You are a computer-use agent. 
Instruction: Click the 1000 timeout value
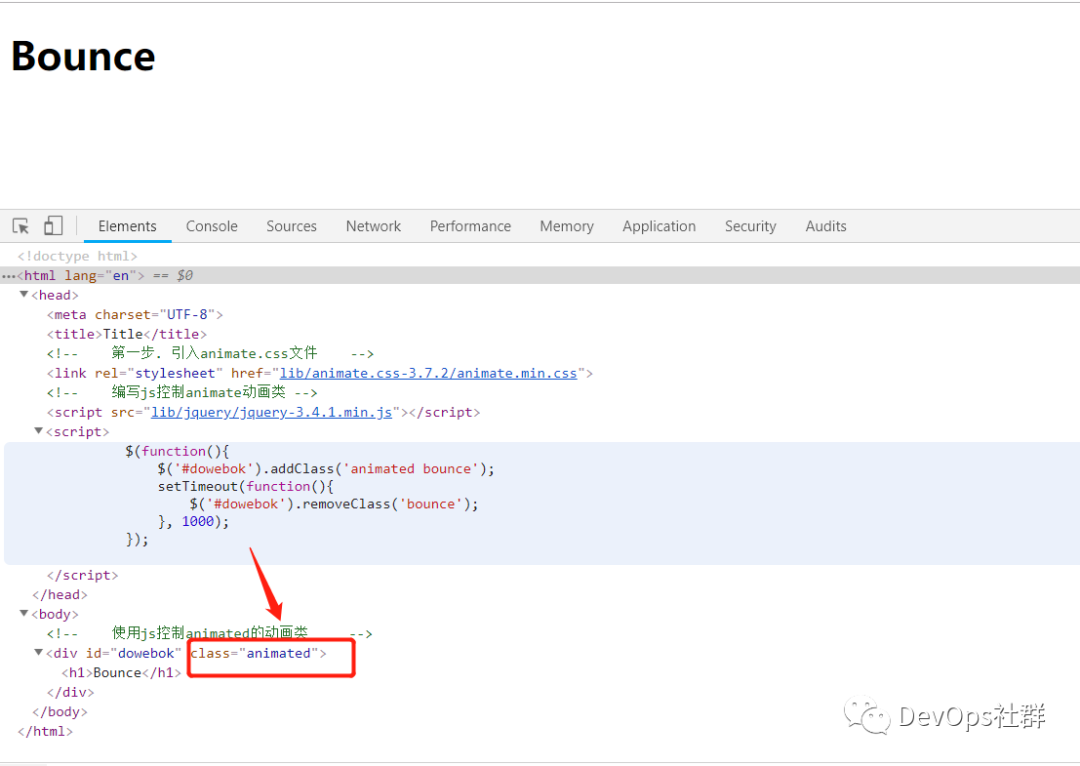pos(198,521)
